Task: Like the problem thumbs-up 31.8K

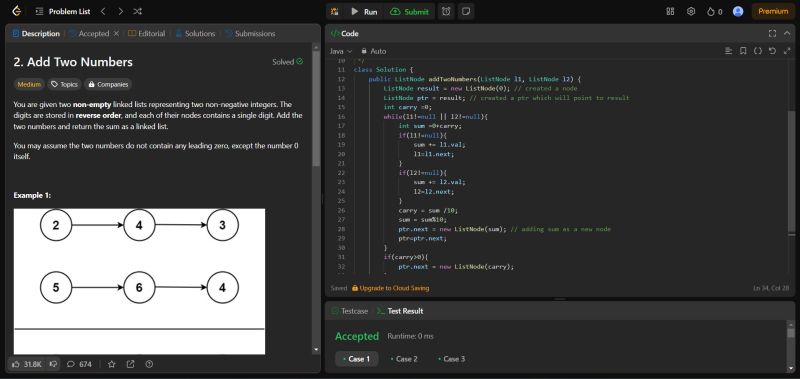Action: (27, 364)
